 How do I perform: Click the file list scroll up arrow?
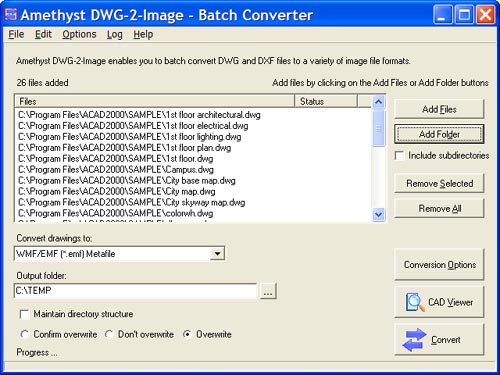378,102
